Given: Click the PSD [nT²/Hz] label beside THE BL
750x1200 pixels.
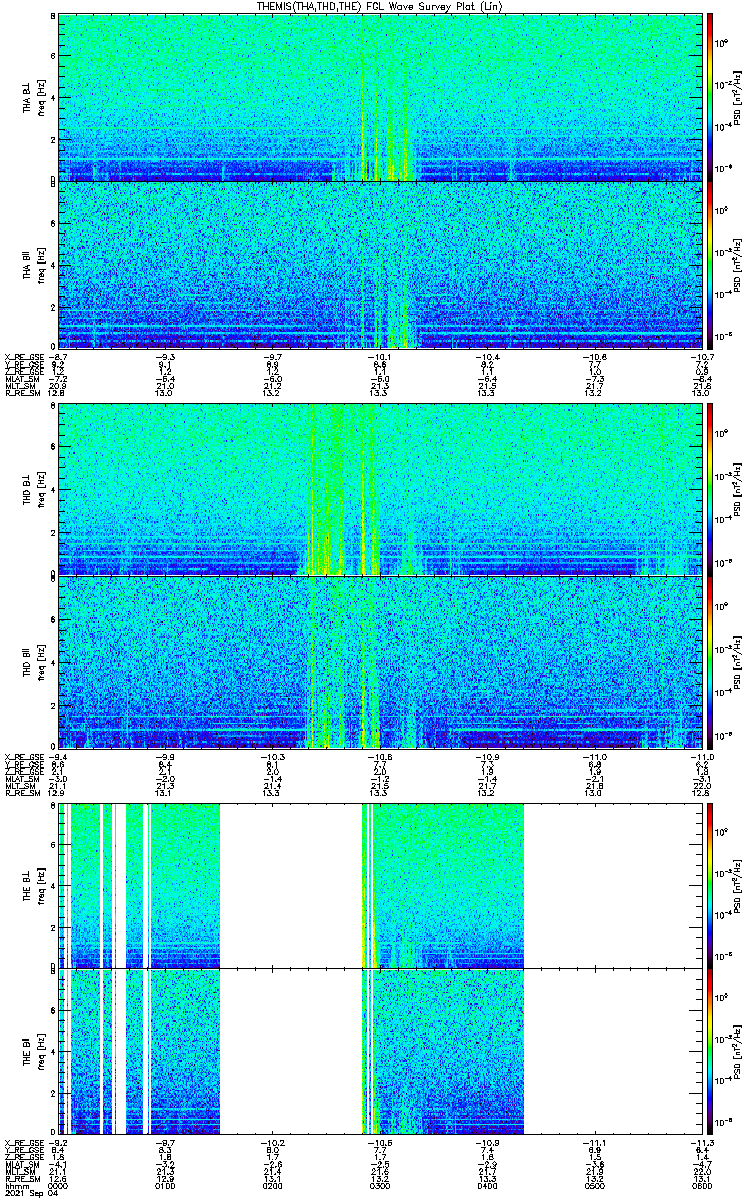Looking at the screenshot, I should tap(738, 885).
